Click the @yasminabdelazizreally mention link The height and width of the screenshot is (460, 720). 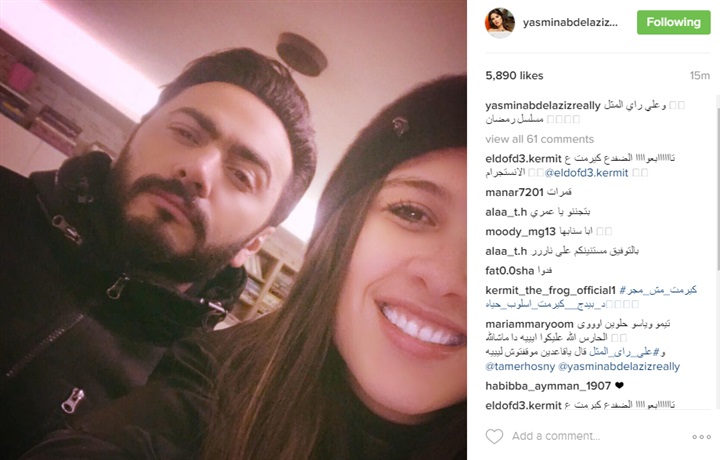[x=619, y=367]
